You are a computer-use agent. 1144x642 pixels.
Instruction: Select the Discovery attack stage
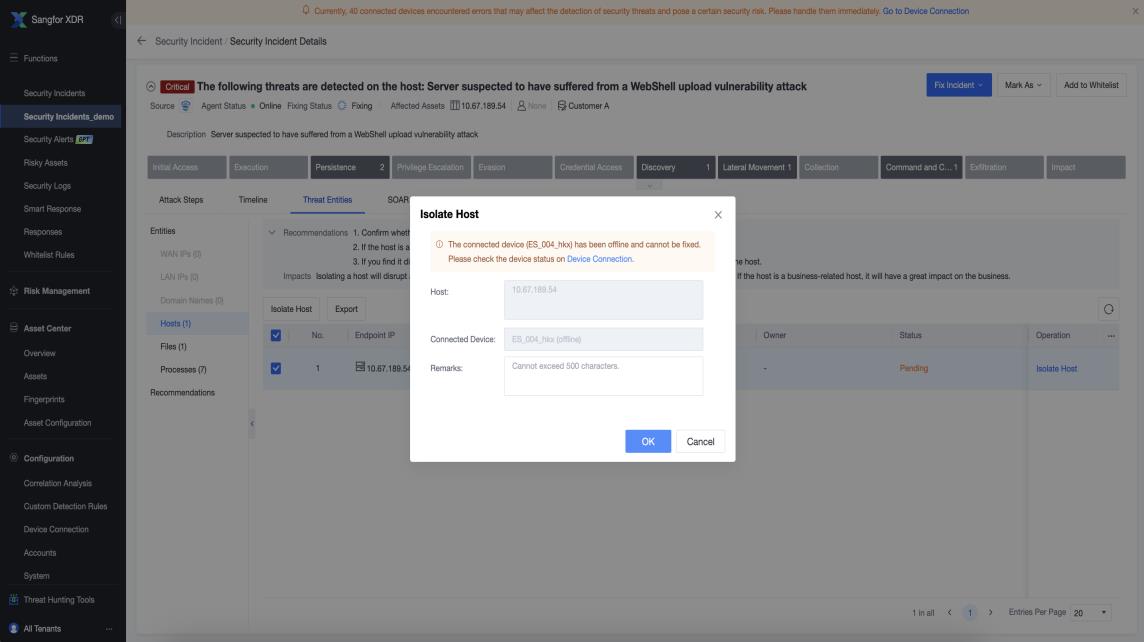(676, 167)
